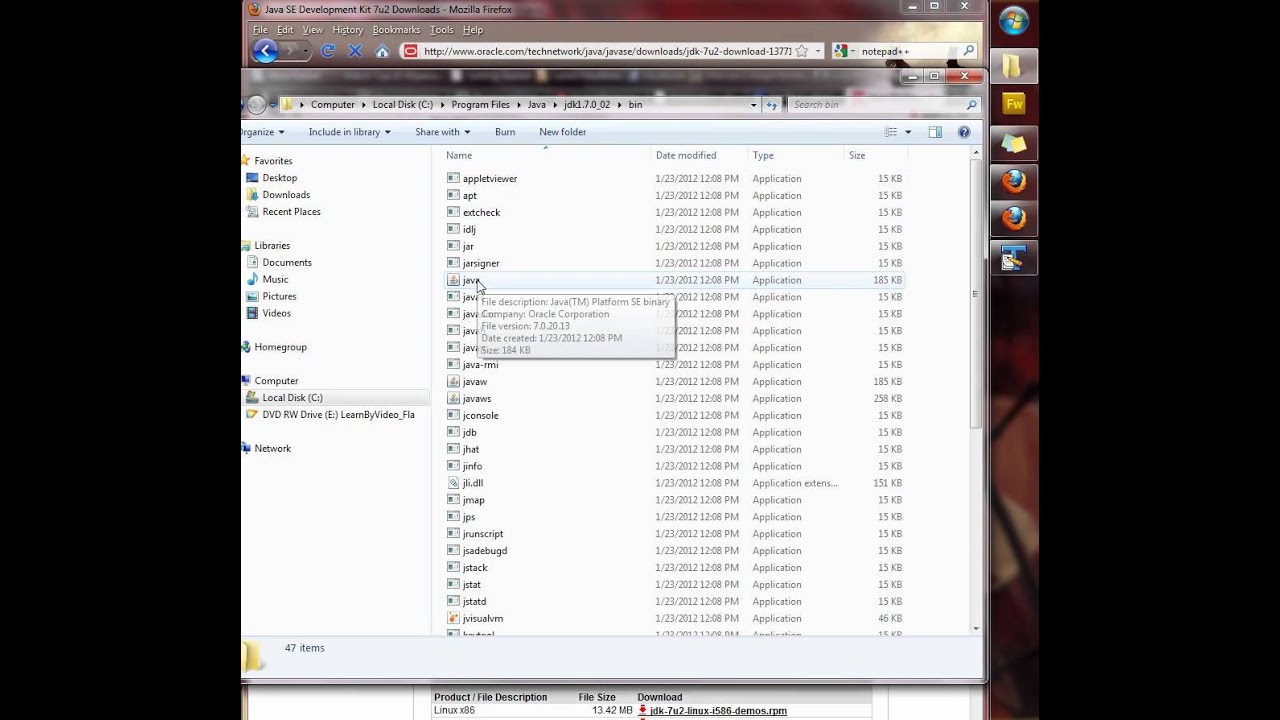Viewport: 1280px width, 720px height.
Task: Open the Share with dropdown
Action: point(443,132)
